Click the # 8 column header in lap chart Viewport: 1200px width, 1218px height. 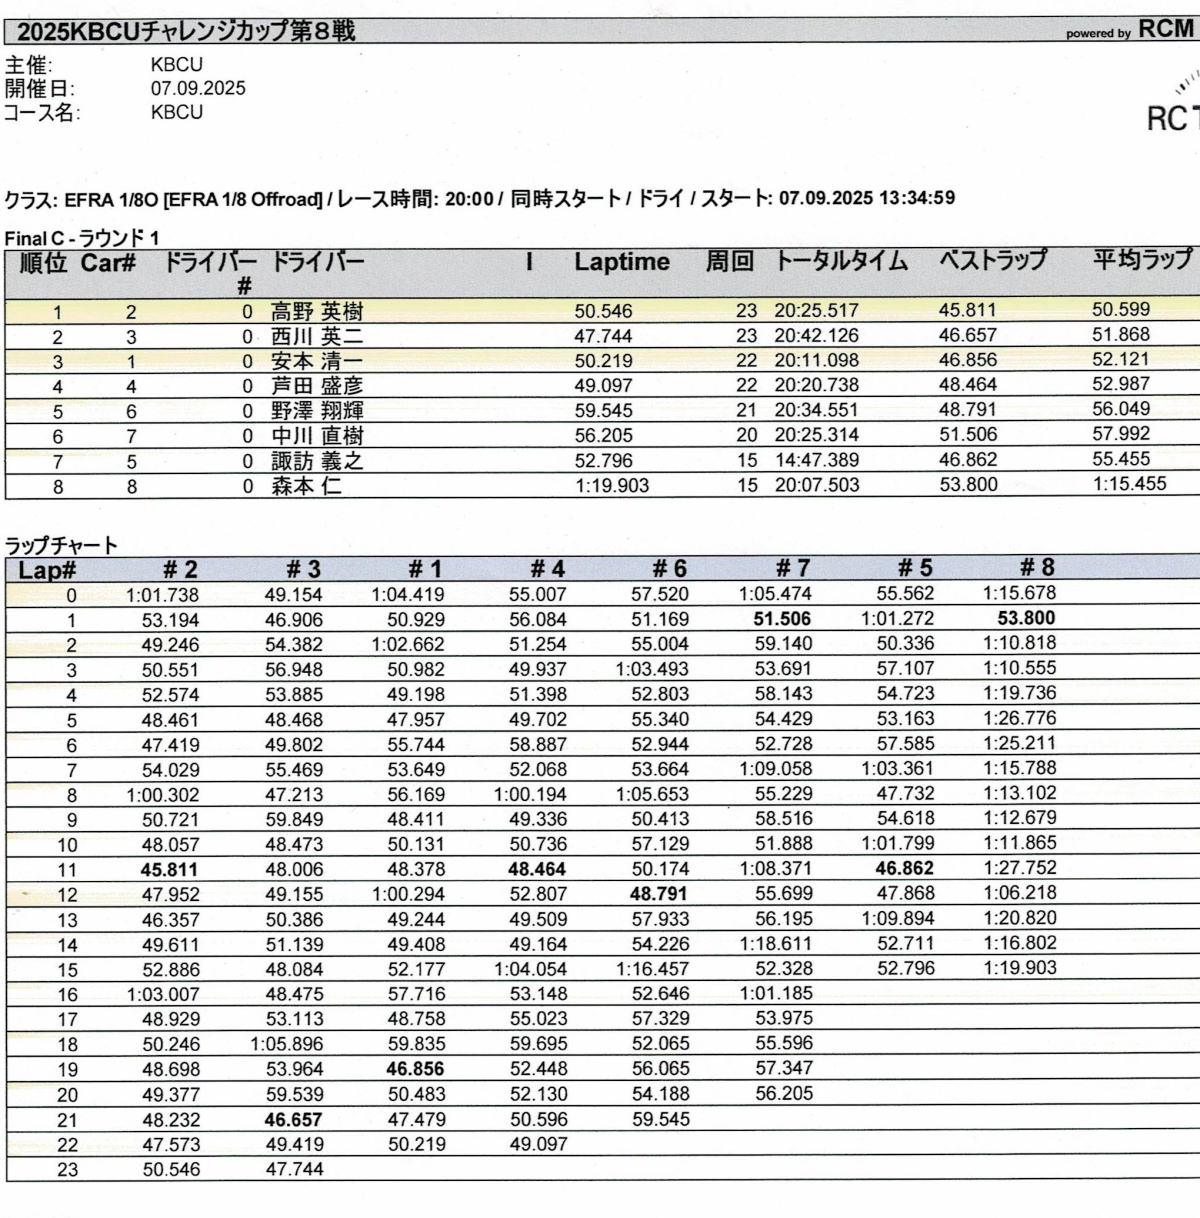[x=1037, y=568]
